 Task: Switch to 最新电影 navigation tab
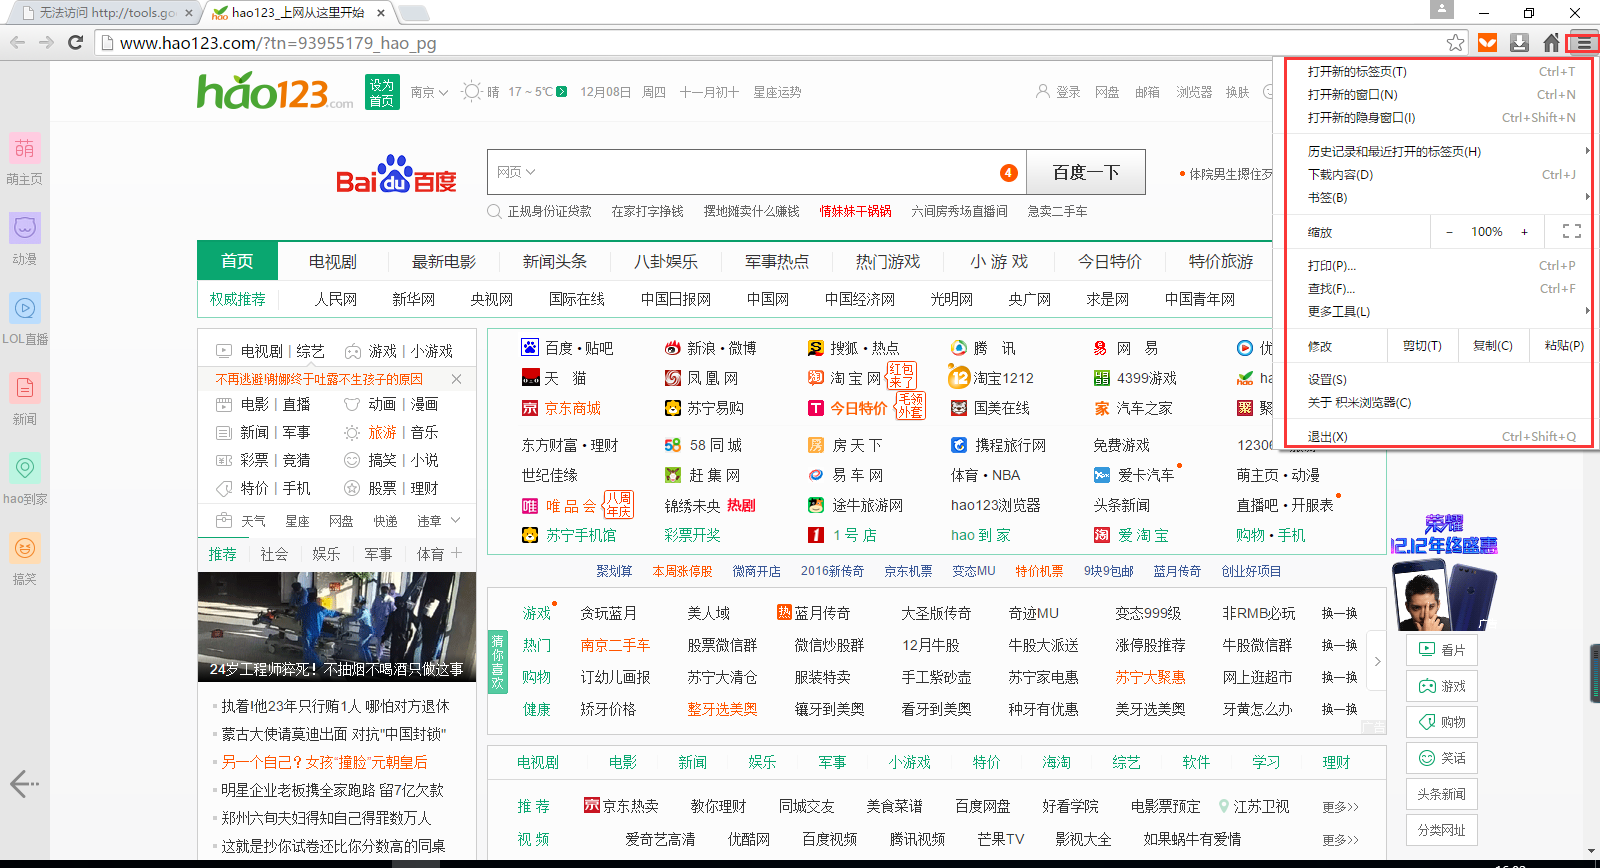444,261
